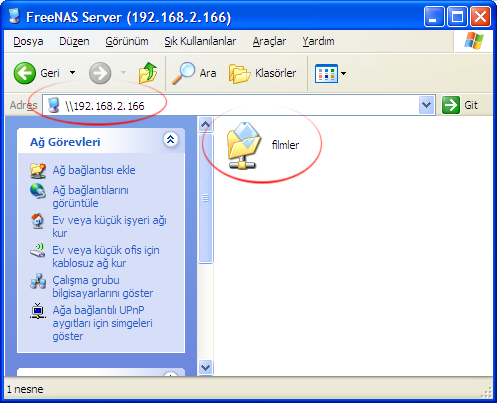Open the Araçlar menu
497x403 pixels.
point(269,41)
